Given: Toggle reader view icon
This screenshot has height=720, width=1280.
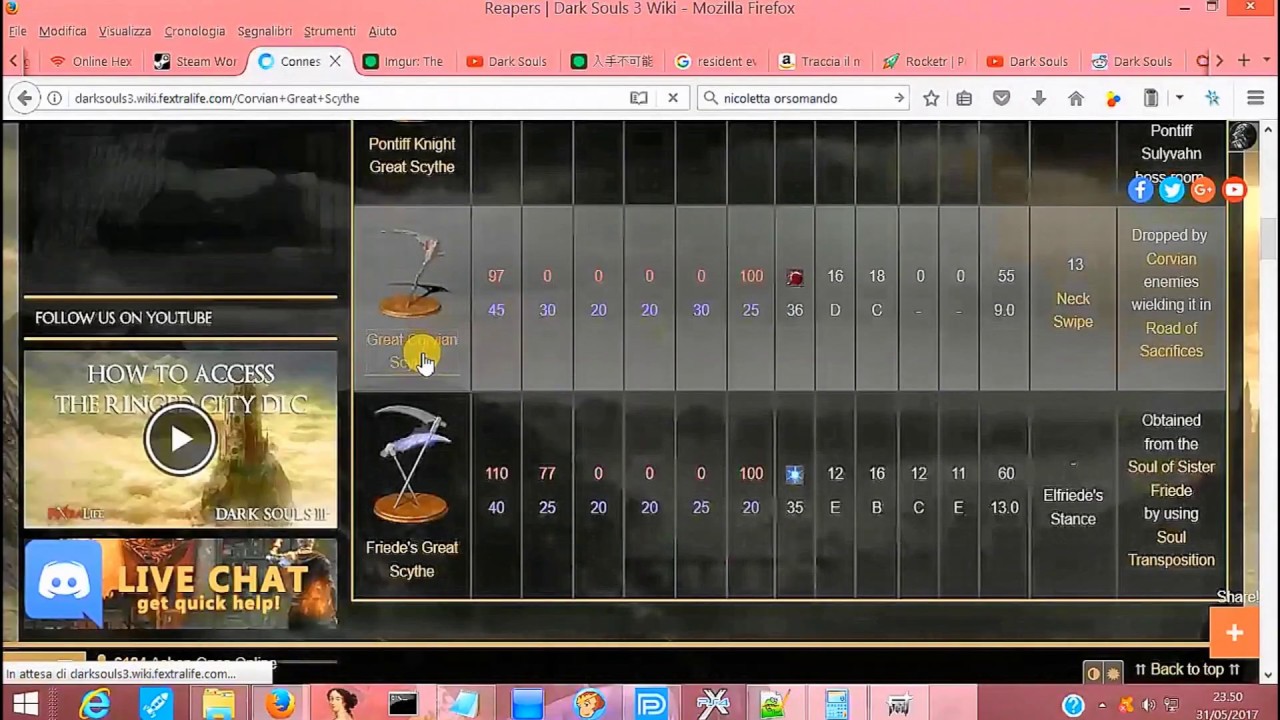Looking at the screenshot, I should tap(638, 98).
